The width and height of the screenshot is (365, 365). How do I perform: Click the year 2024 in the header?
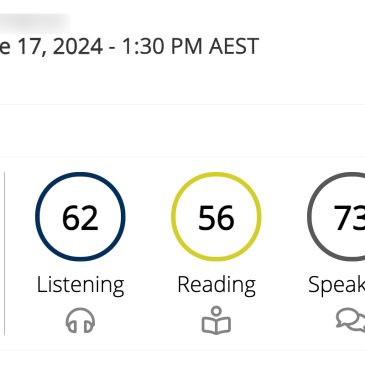[78, 46]
